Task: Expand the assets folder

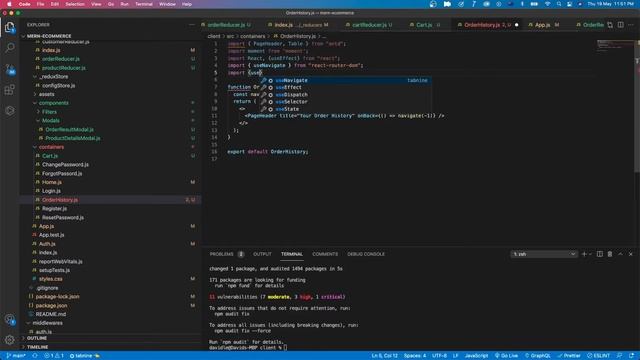Action: pyautogui.click(x=46, y=94)
